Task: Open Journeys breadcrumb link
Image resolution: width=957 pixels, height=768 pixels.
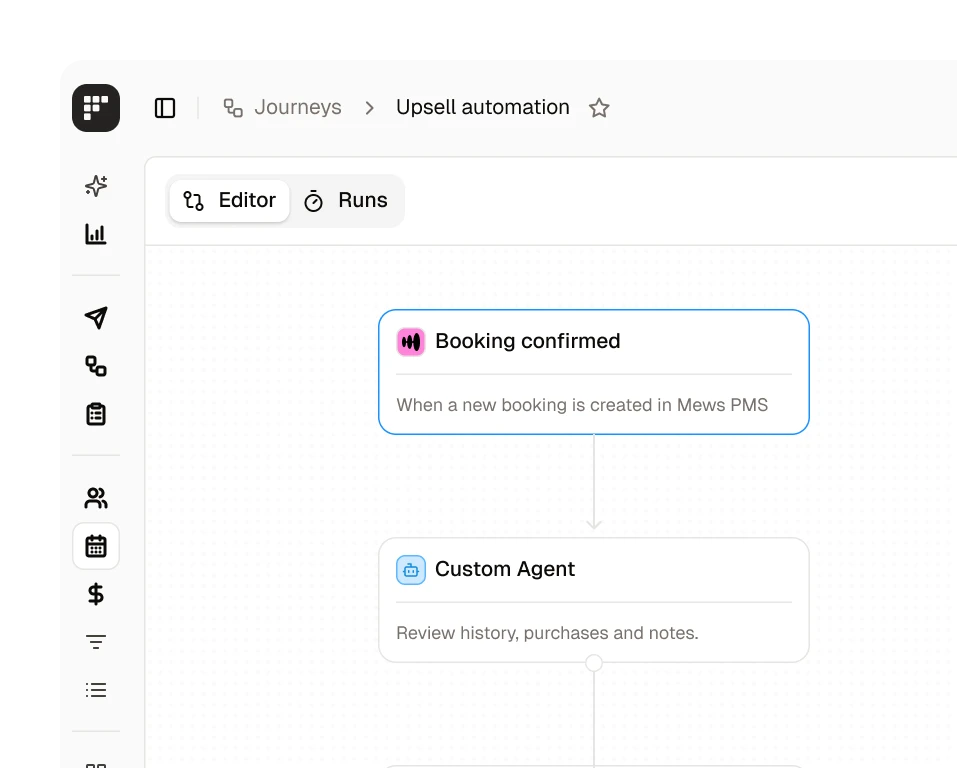Action: [283, 107]
